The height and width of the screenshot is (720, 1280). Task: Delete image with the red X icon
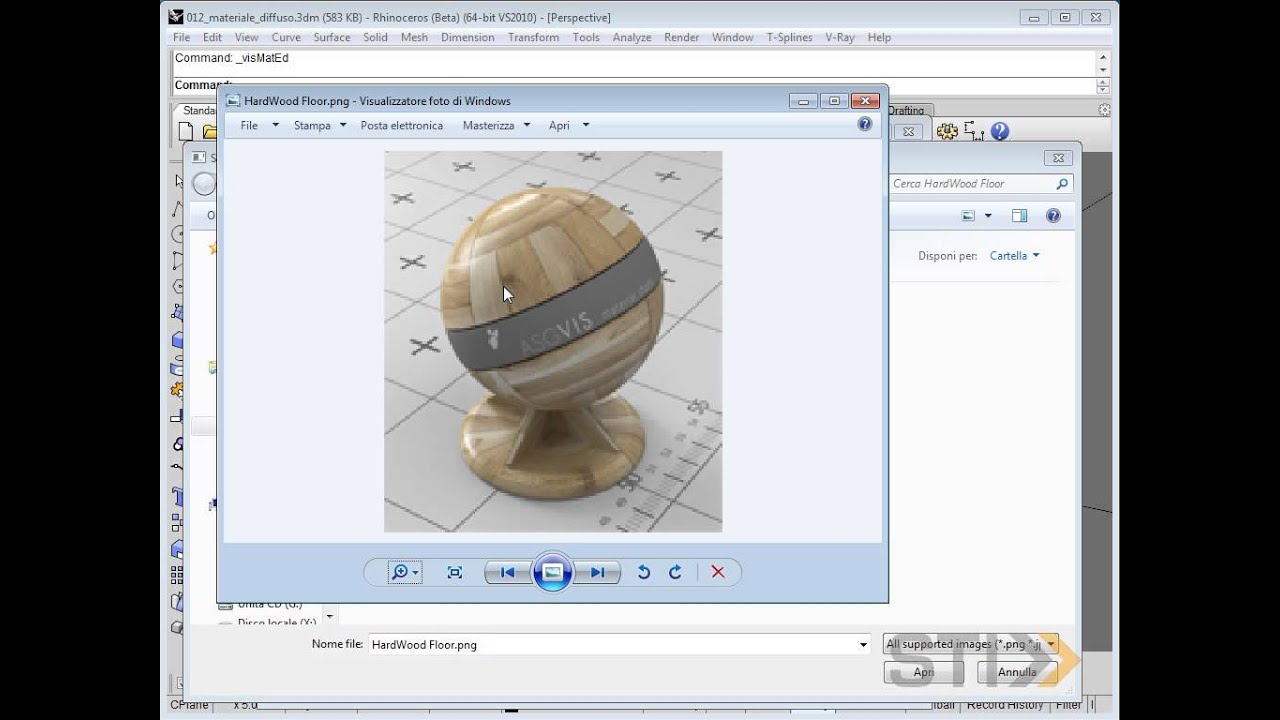[x=718, y=572]
